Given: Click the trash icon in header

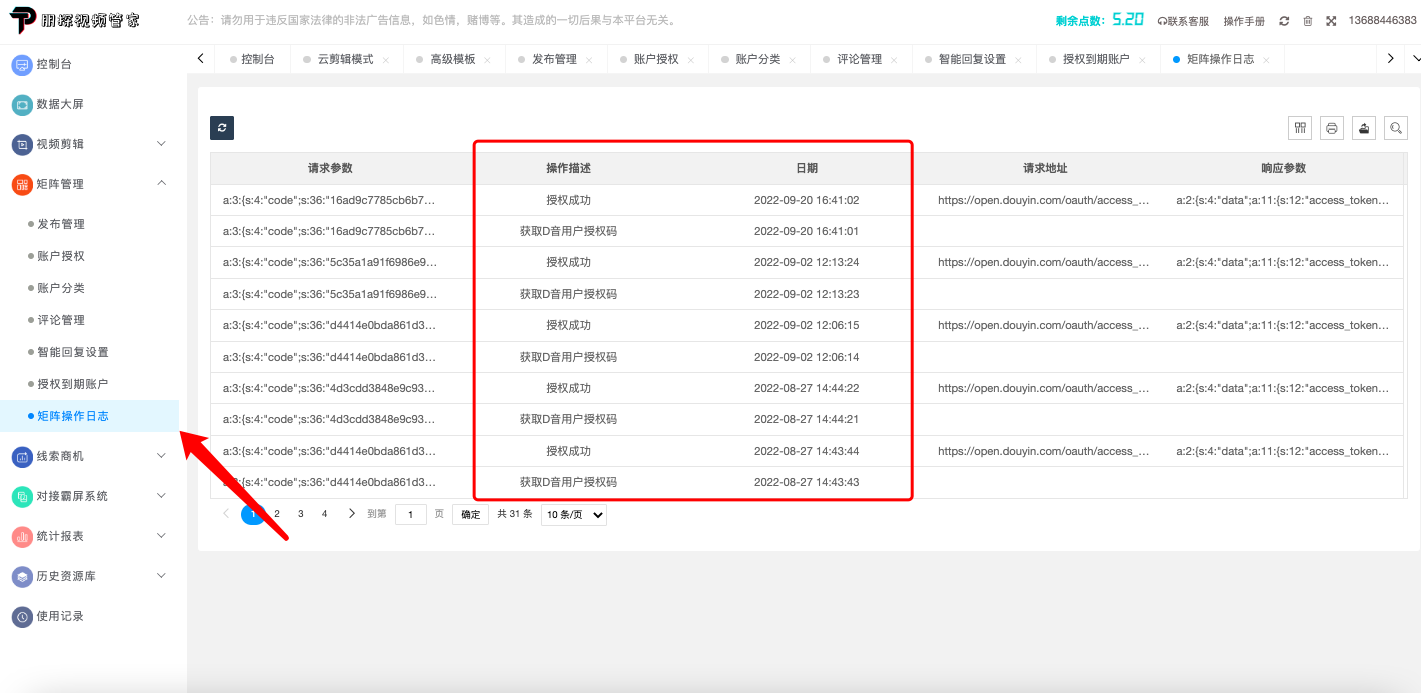Looking at the screenshot, I should click(x=1307, y=21).
